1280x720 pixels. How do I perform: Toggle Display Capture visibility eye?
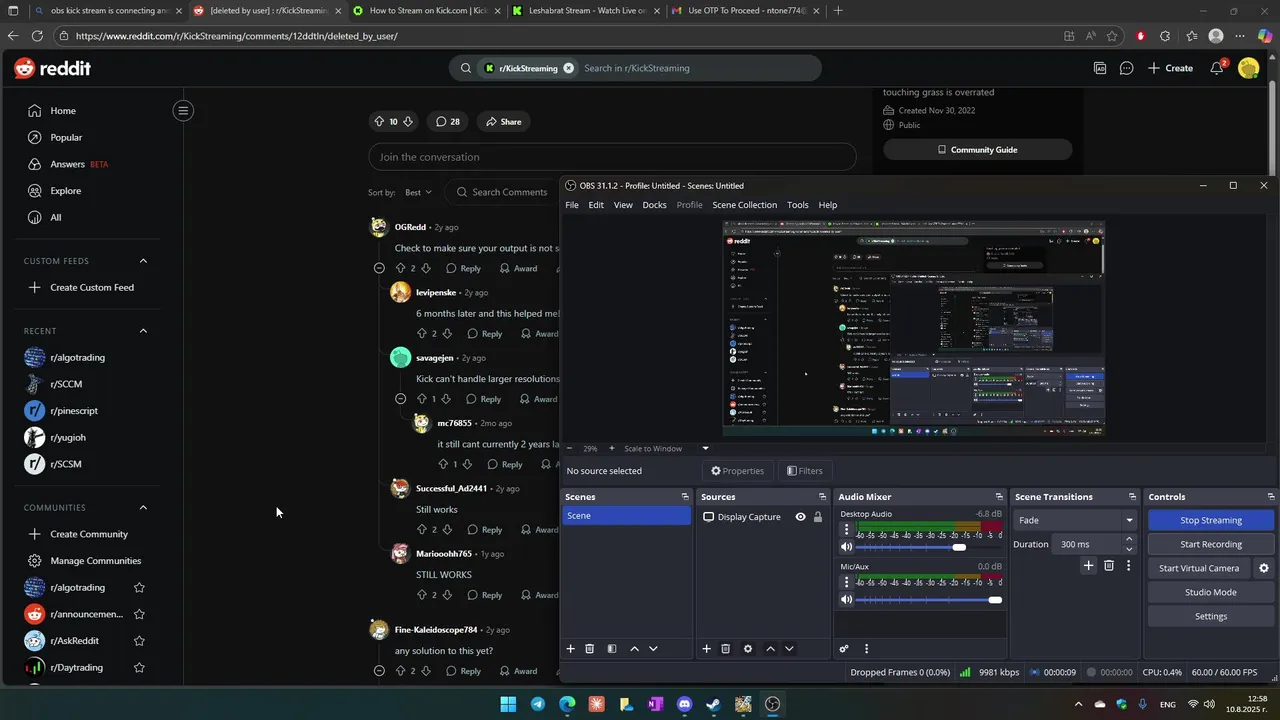(x=800, y=517)
